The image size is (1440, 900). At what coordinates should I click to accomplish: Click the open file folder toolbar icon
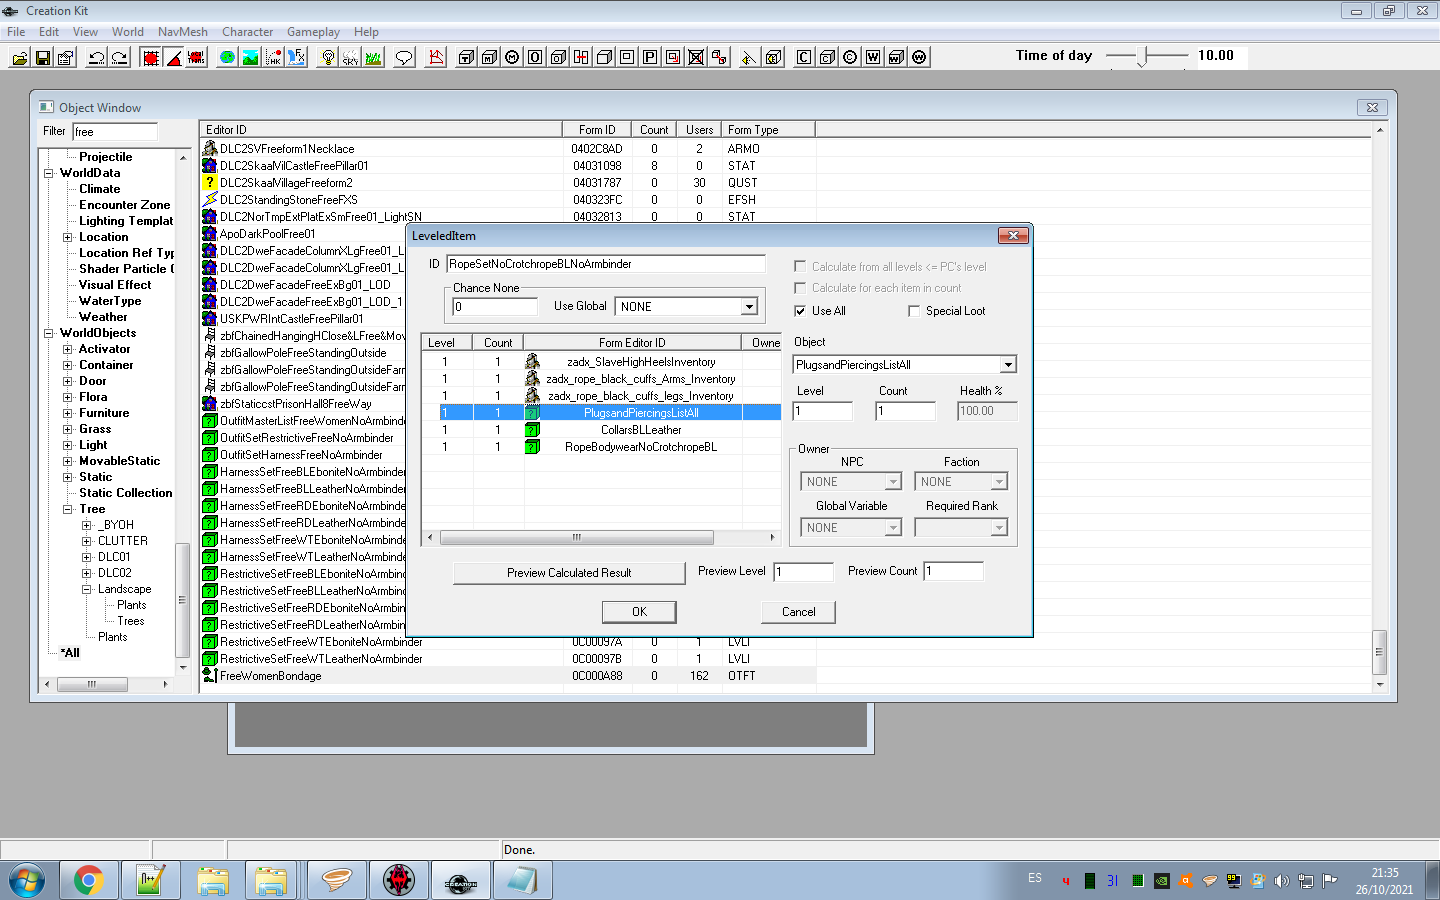pos(19,57)
